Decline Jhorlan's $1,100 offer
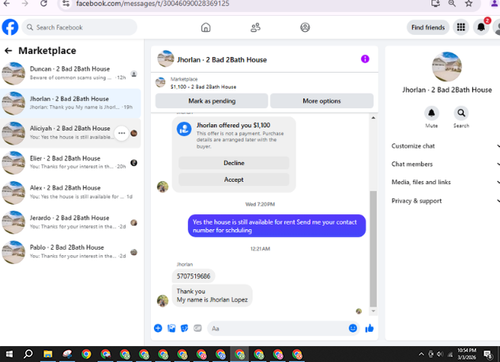 [234, 163]
